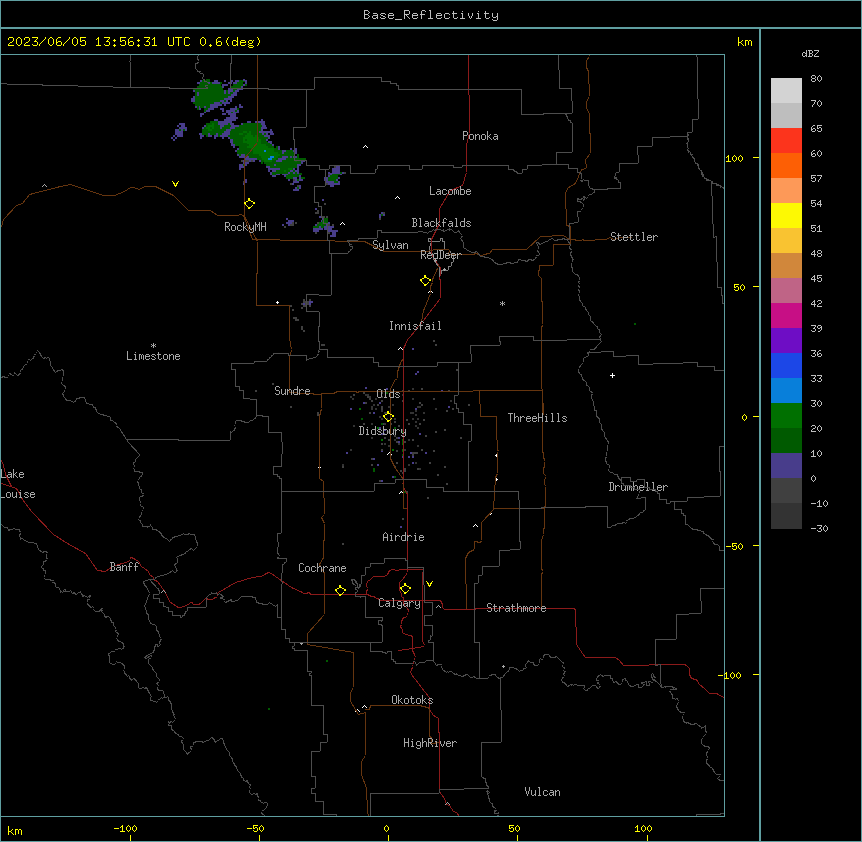
Task: Click the HighRiver label
Action: tap(430, 743)
